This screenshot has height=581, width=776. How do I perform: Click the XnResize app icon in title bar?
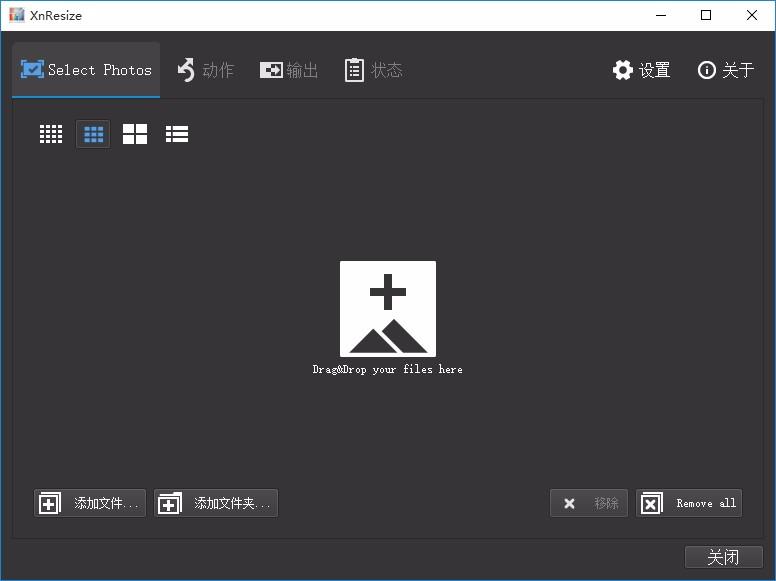point(16,15)
